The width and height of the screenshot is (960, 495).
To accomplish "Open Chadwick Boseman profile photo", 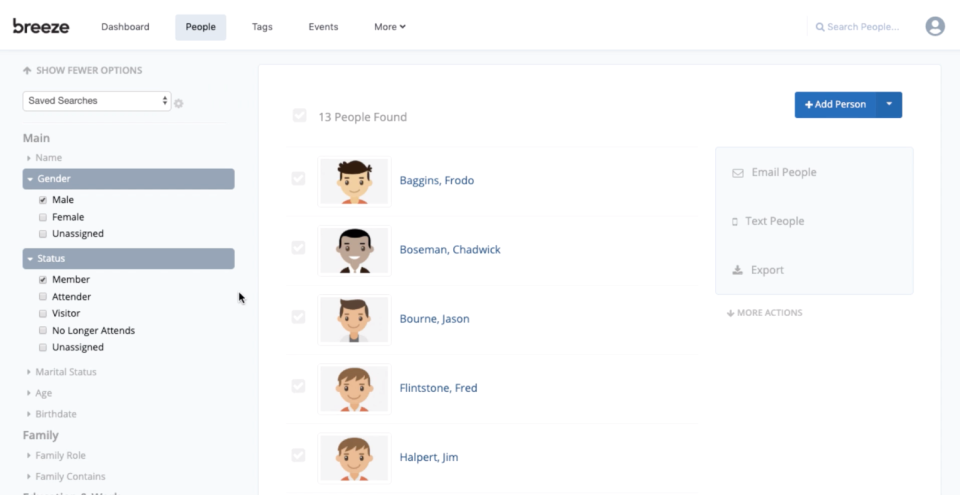I will (354, 251).
